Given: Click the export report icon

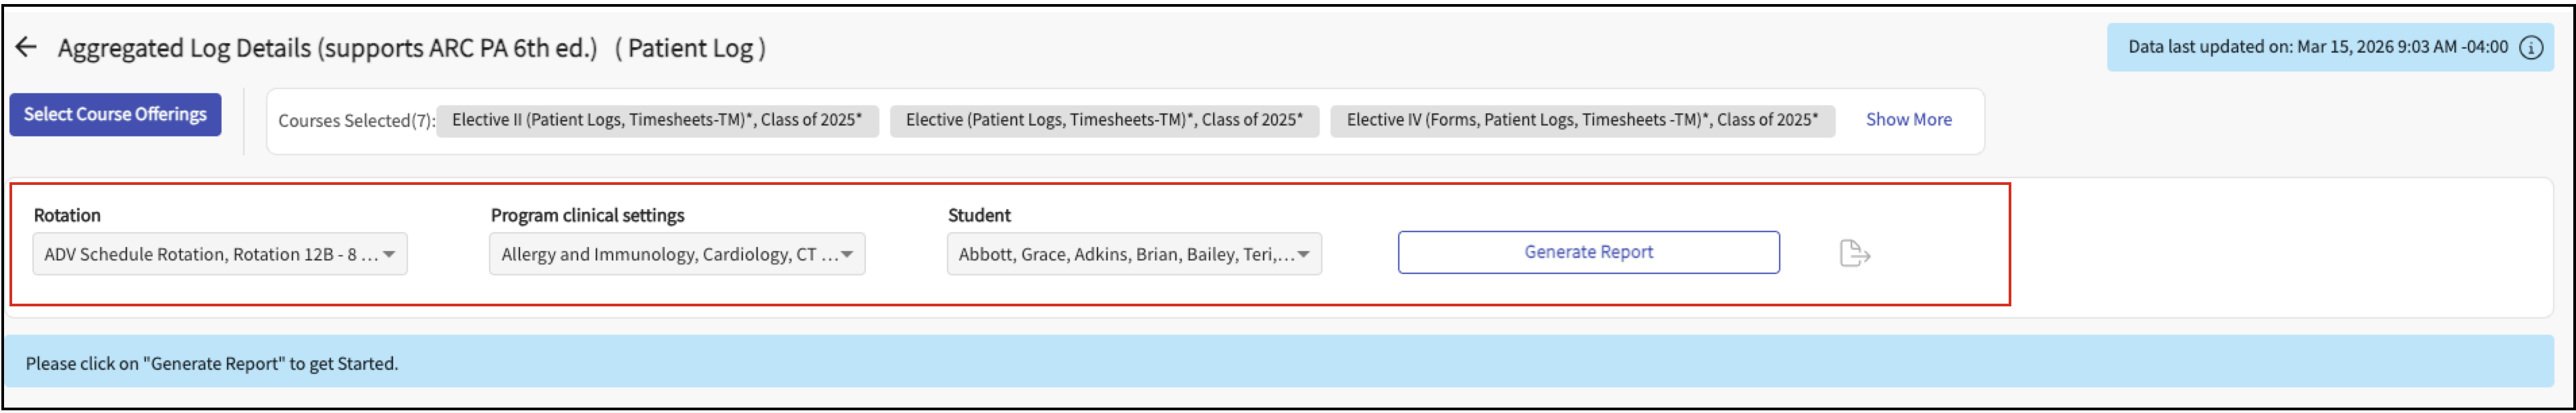Looking at the screenshot, I should 1854,254.
